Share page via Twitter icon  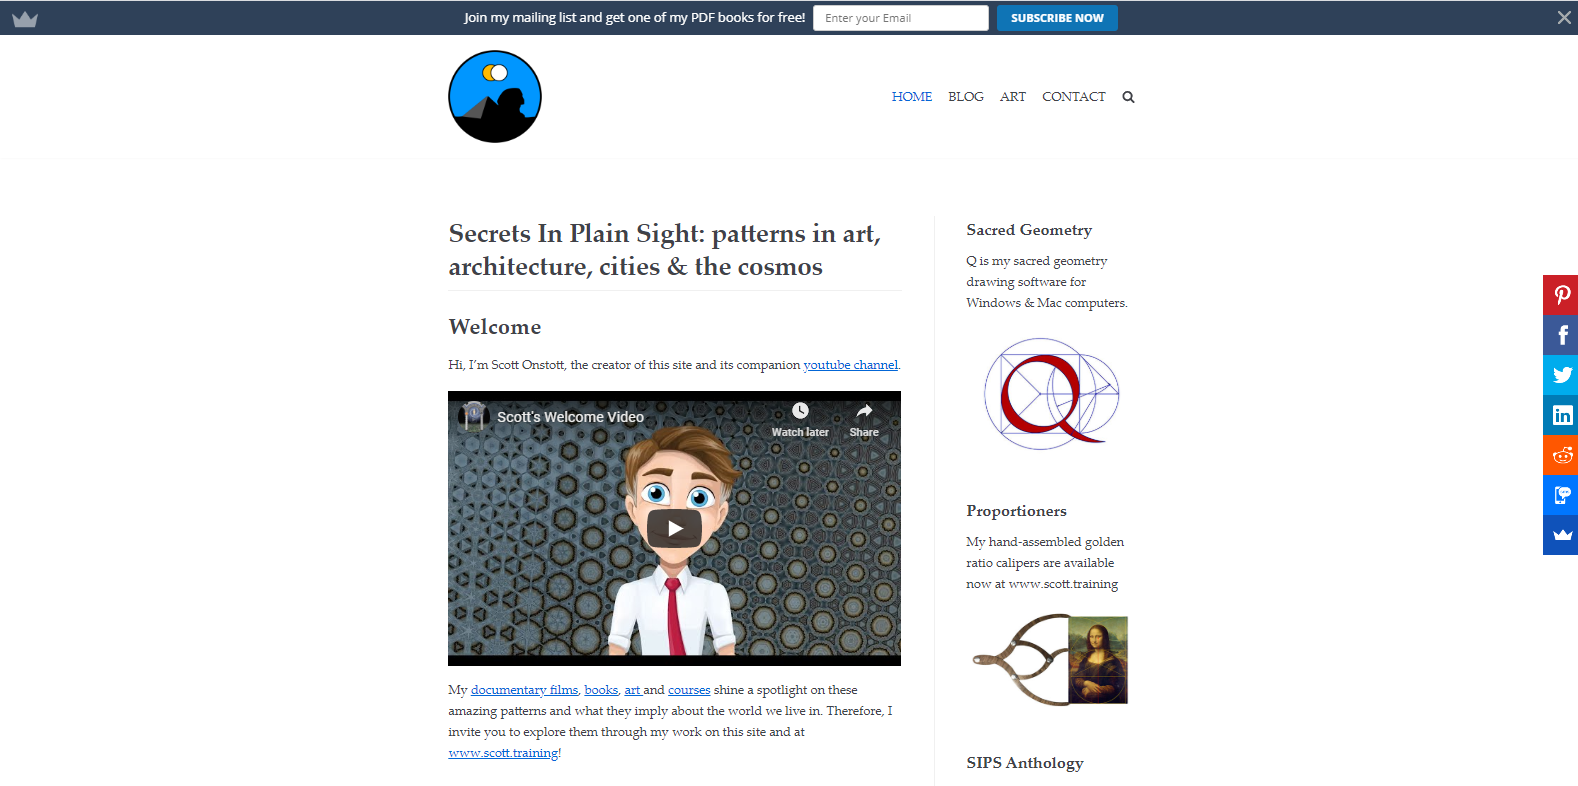point(1561,375)
